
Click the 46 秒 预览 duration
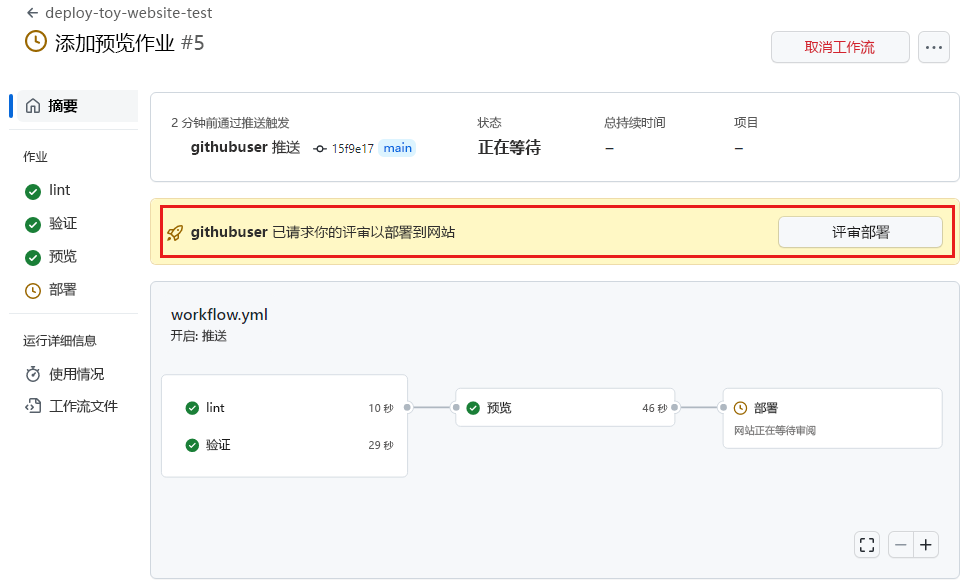pos(654,409)
